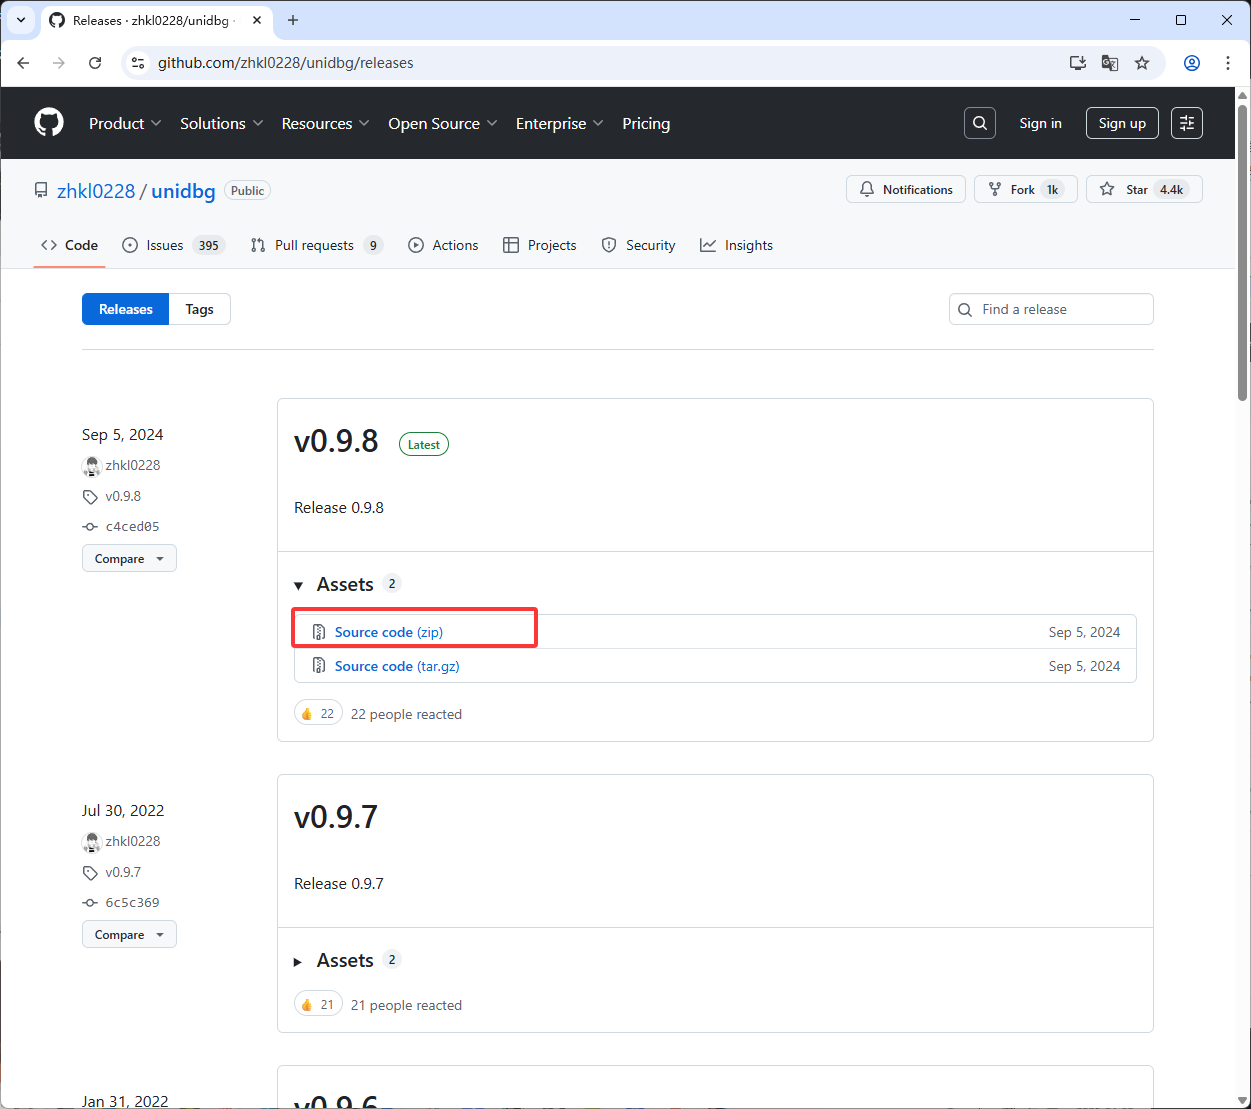The image size is (1251, 1109).
Task: Click the tag icon next to v0.9.8
Action: [90, 497]
